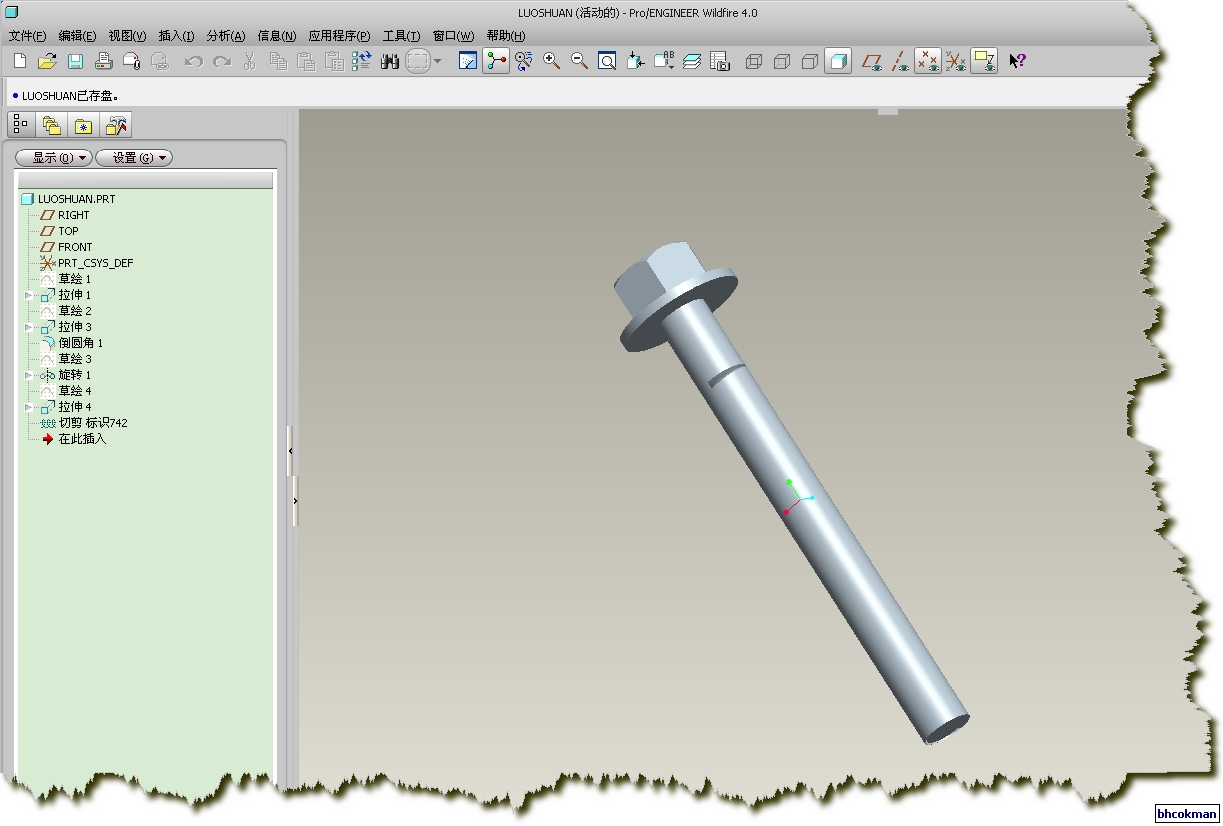The width and height of the screenshot is (1223, 826).
Task: Open the Layers icon in toolbar
Action: pyautogui.click(x=692, y=61)
